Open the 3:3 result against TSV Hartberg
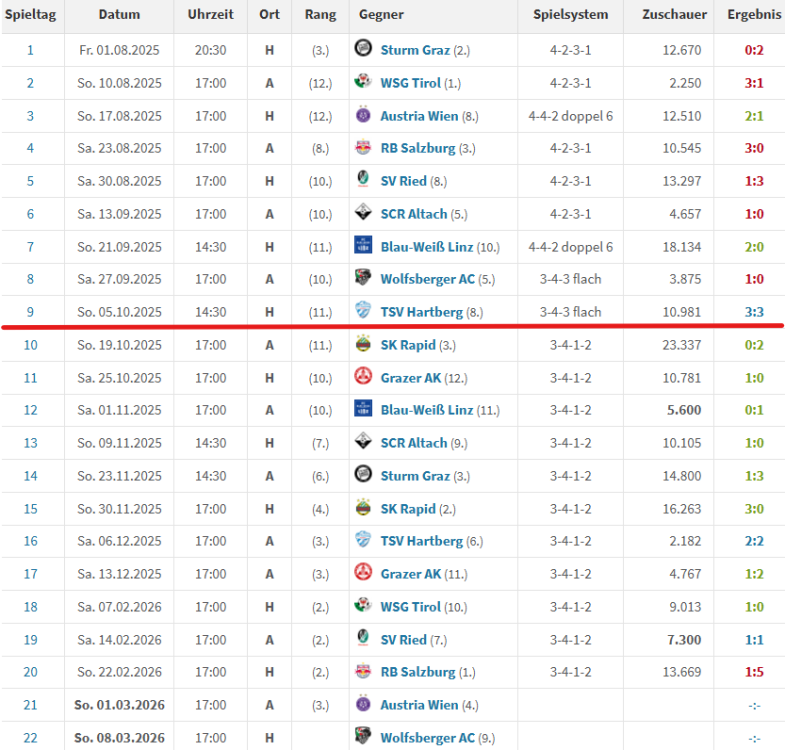This screenshot has height=750, width=785. pos(755,312)
